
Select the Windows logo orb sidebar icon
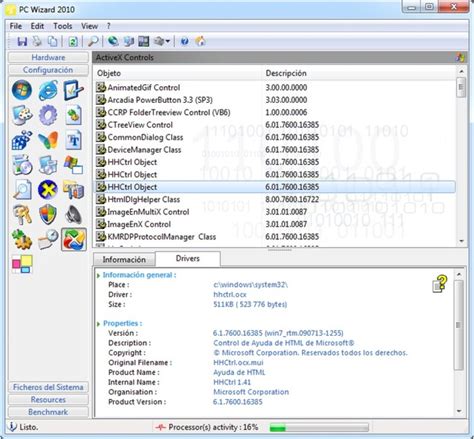pos(22,90)
